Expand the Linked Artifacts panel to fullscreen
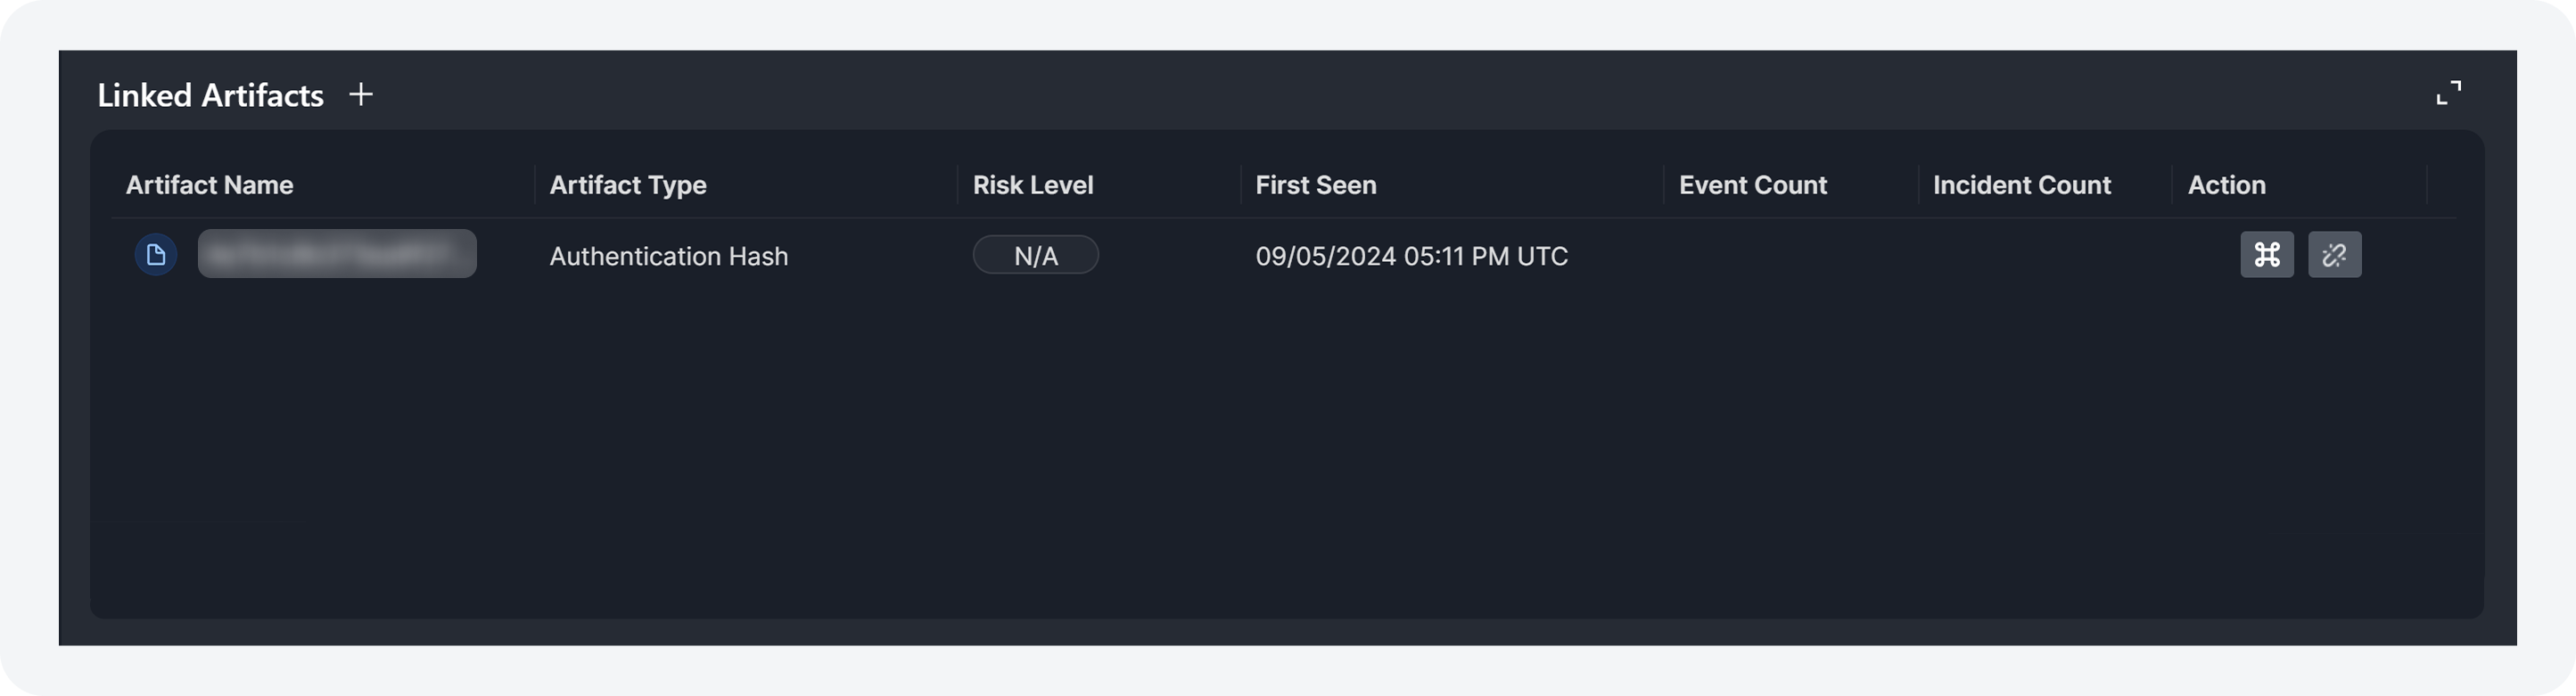The image size is (2576, 696). [x=2448, y=93]
